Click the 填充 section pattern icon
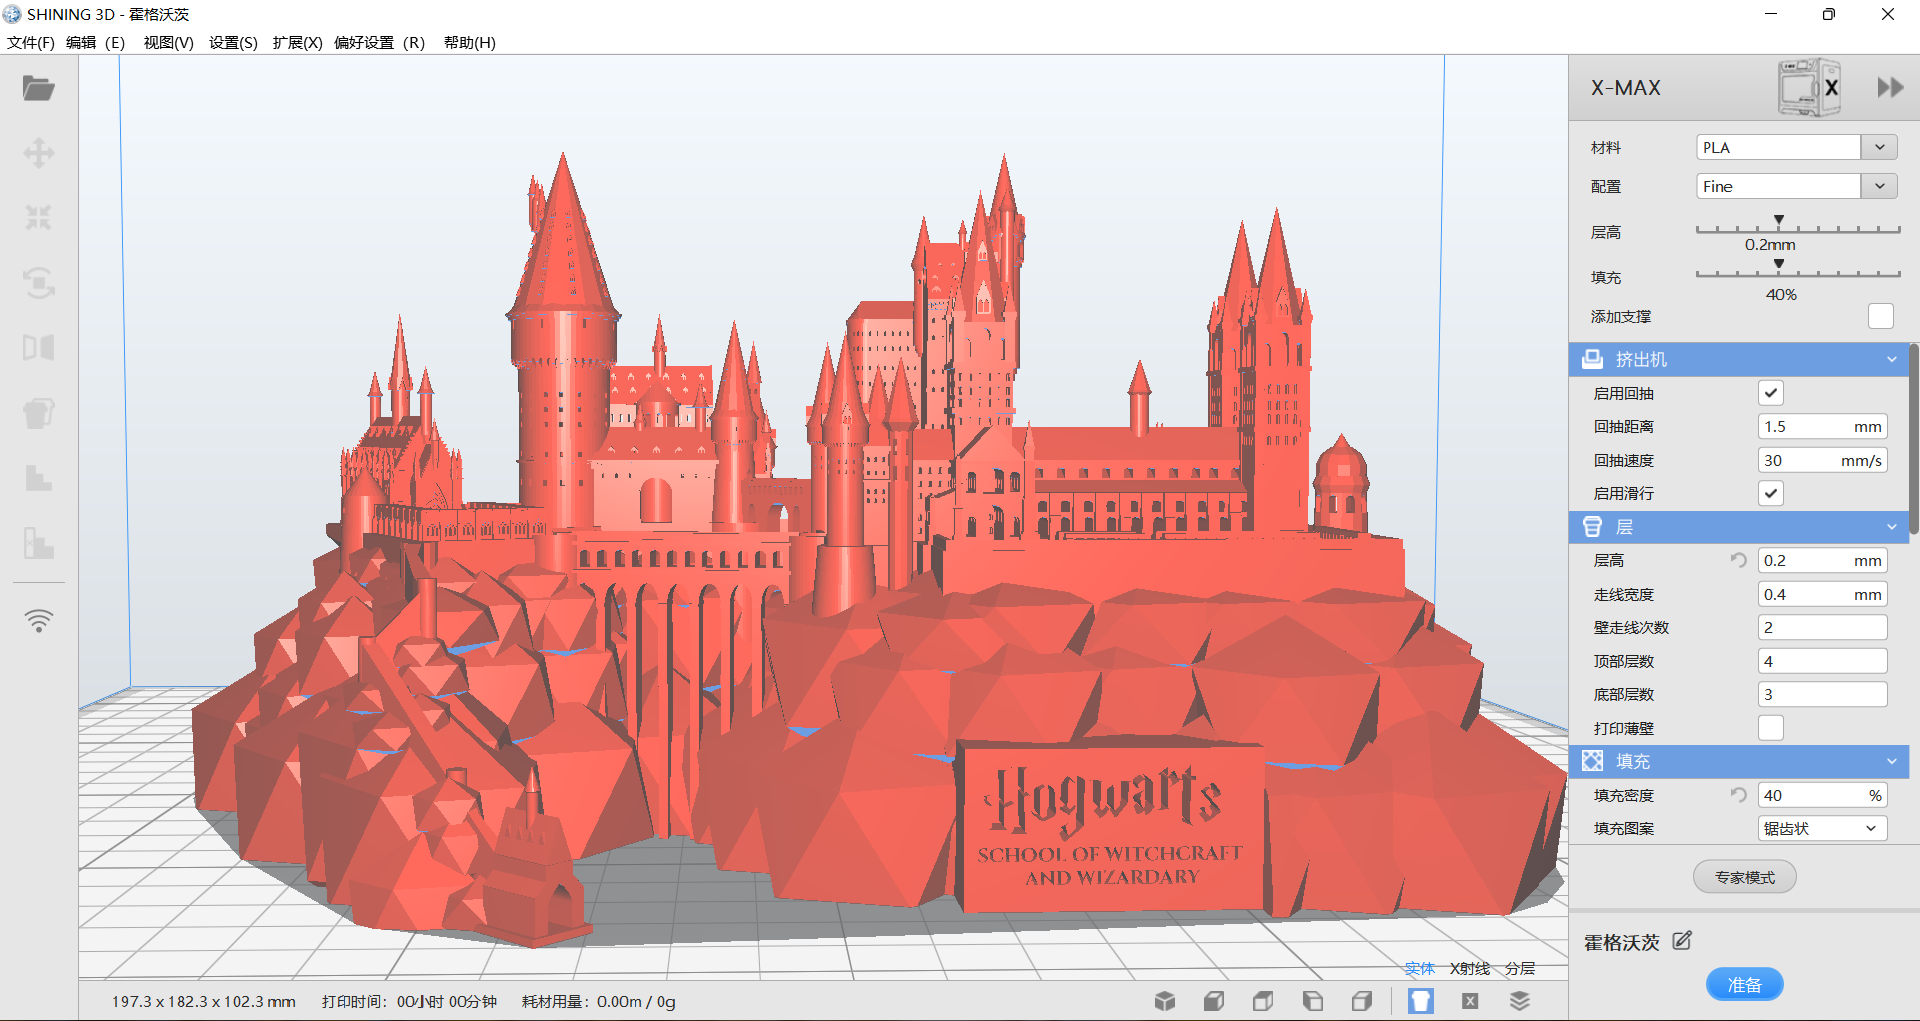This screenshot has width=1920, height=1021. 1593,761
